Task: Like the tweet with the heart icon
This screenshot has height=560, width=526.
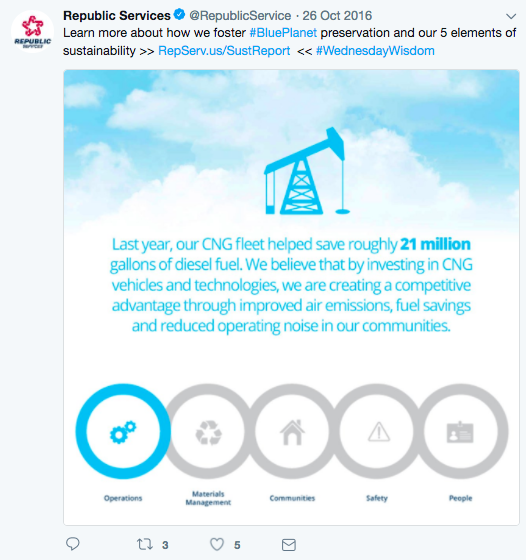Action: pyautogui.click(x=217, y=544)
